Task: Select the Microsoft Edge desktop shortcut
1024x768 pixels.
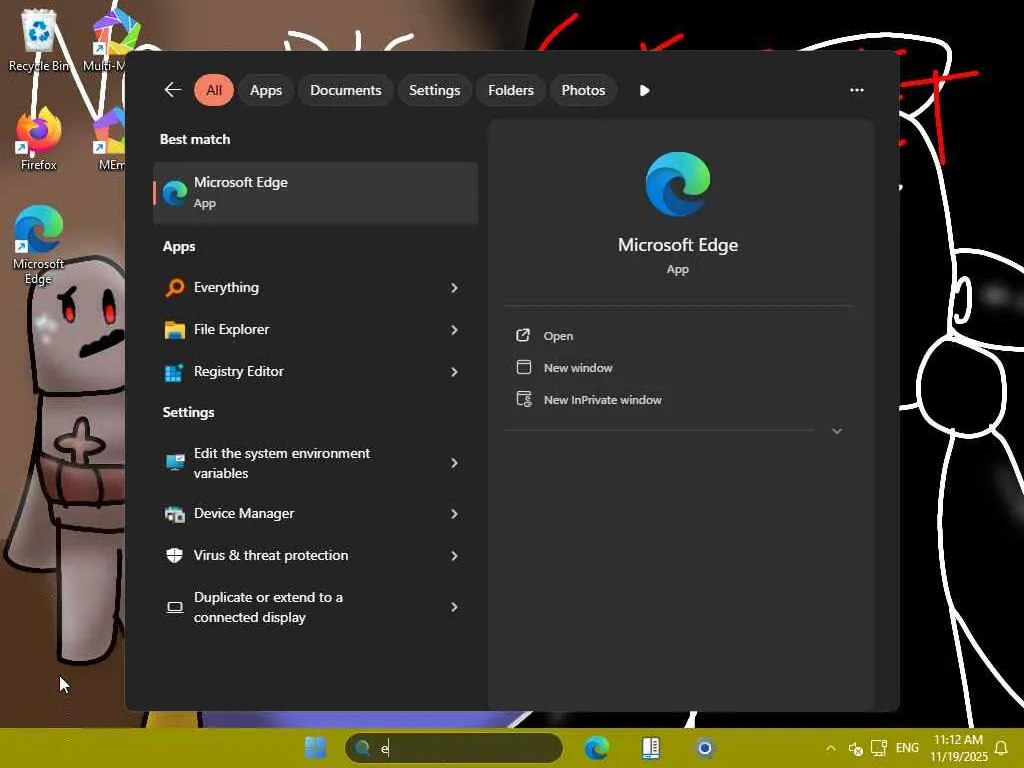Action: click(39, 246)
